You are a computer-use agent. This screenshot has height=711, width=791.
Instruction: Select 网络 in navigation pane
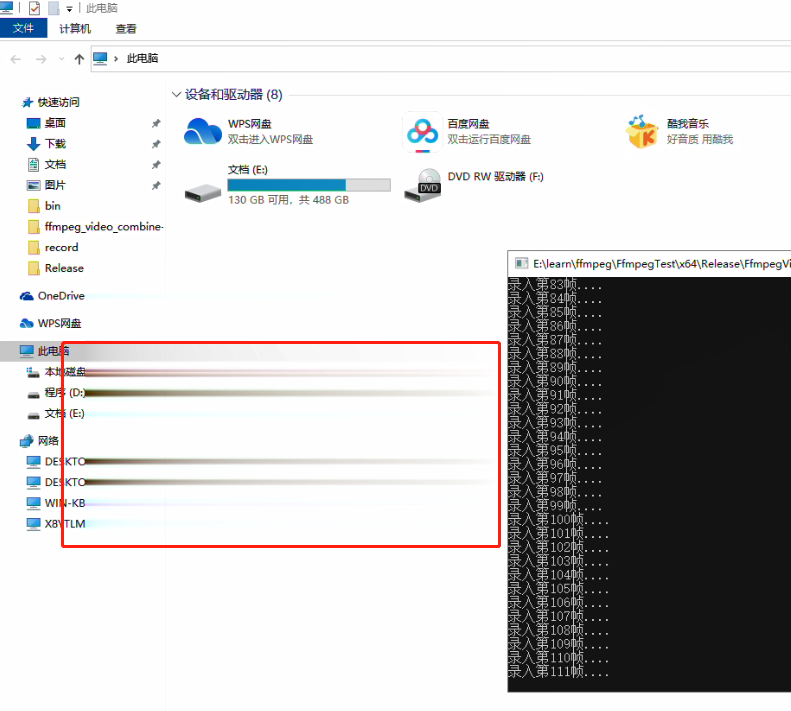(x=48, y=441)
